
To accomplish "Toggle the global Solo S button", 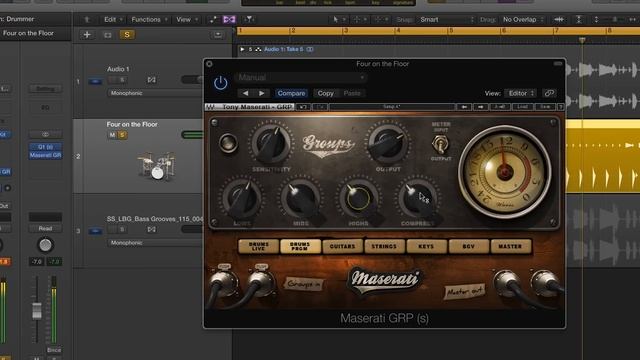I will pyautogui.click(x=127, y=35).
